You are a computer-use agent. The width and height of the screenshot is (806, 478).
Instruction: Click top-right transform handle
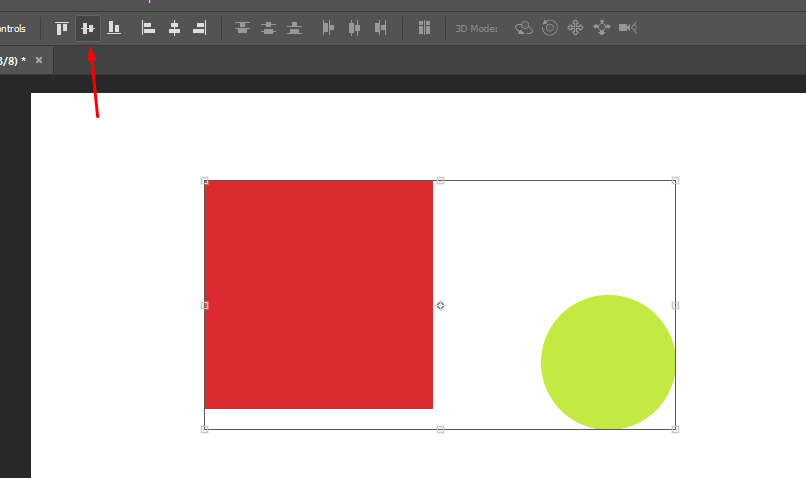coord(675,180)
